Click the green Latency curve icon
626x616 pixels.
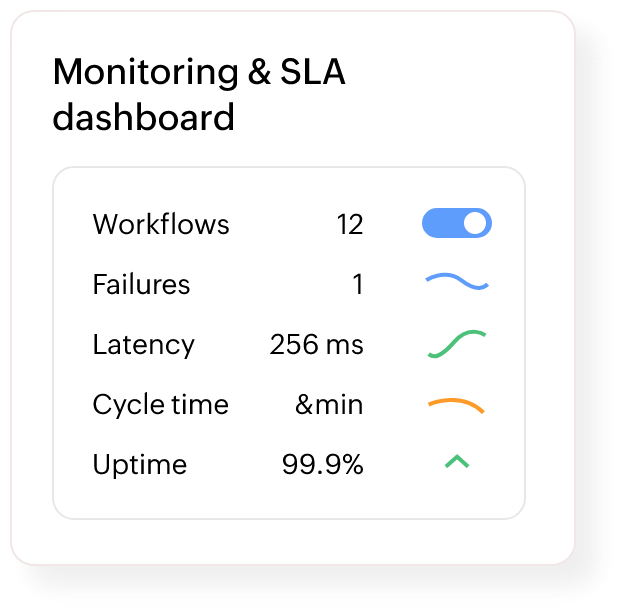pyautogui.click(x=457, y=344)
